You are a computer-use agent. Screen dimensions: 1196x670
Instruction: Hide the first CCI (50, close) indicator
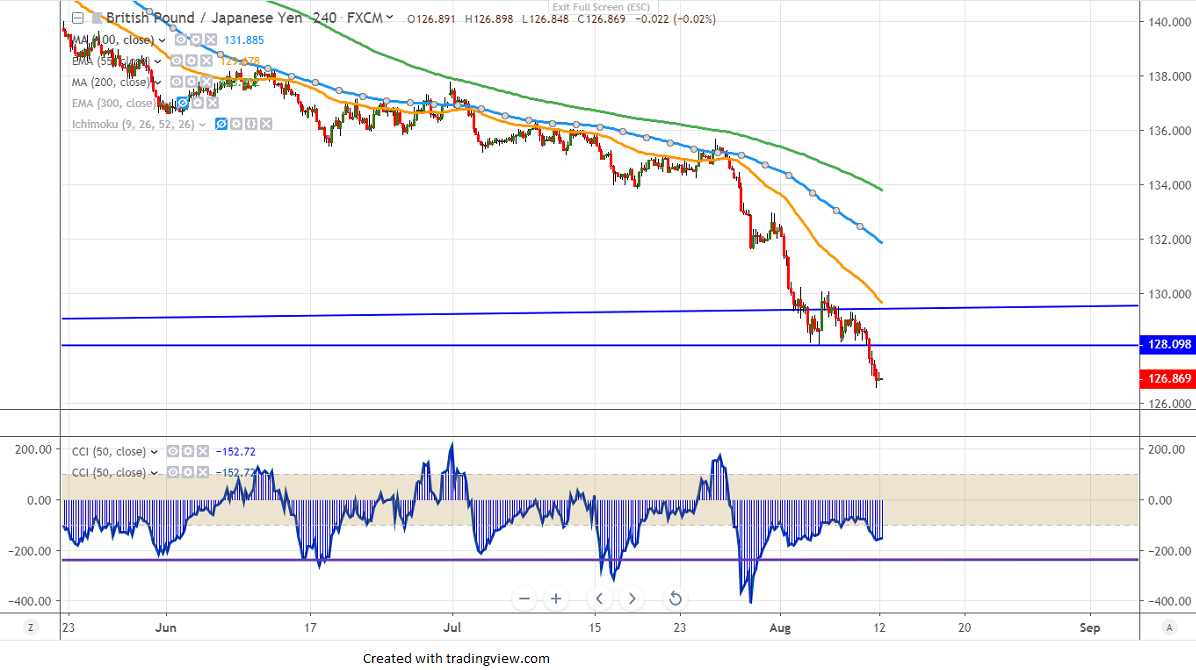[173, 452]
